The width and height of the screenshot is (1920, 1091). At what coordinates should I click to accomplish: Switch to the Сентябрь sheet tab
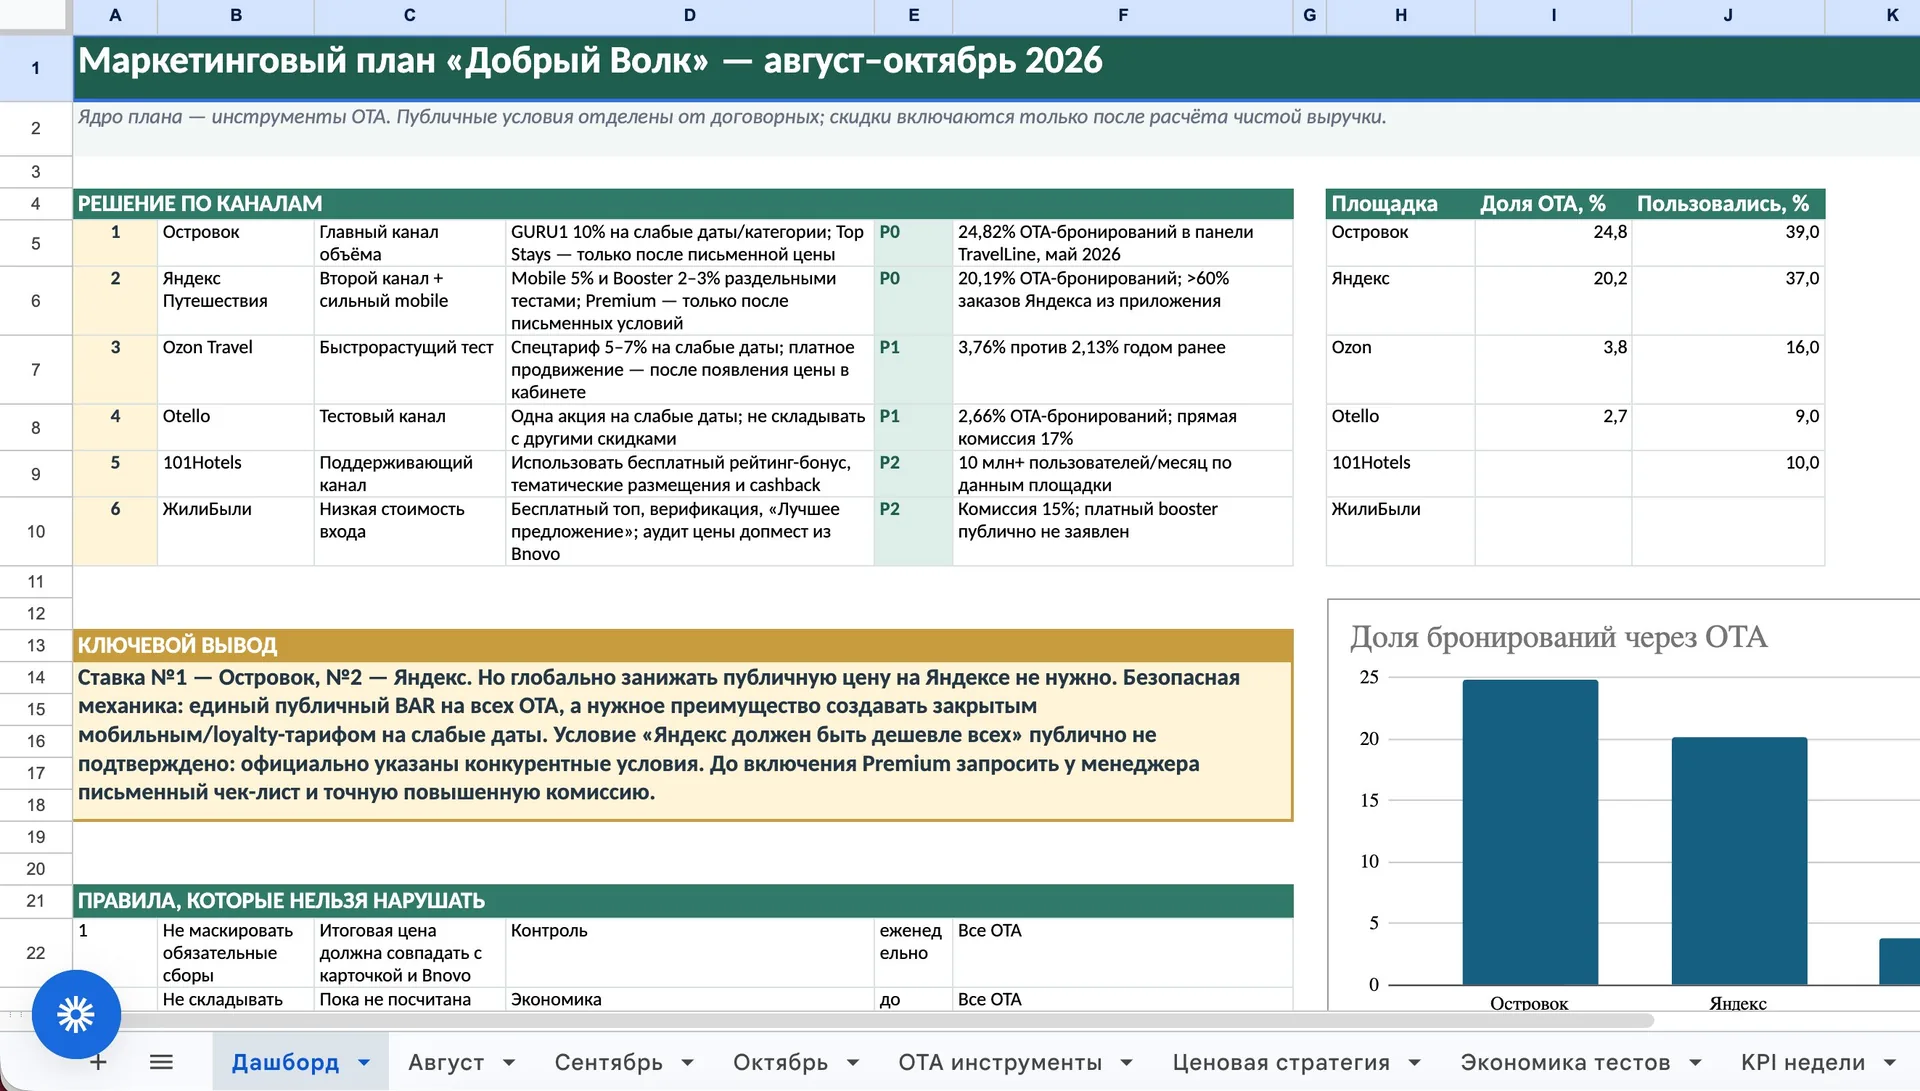pyautogui.click(x=609, y=1062)
